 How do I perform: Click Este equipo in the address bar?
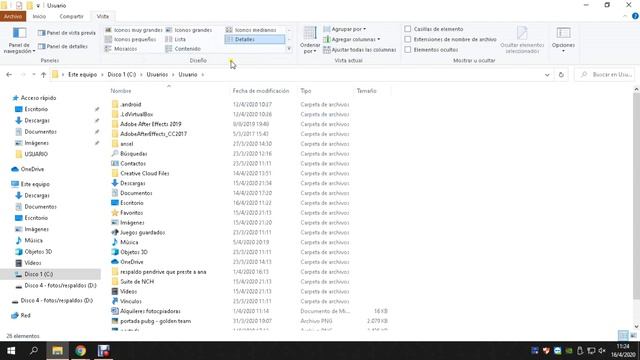(x=82, y=75)
